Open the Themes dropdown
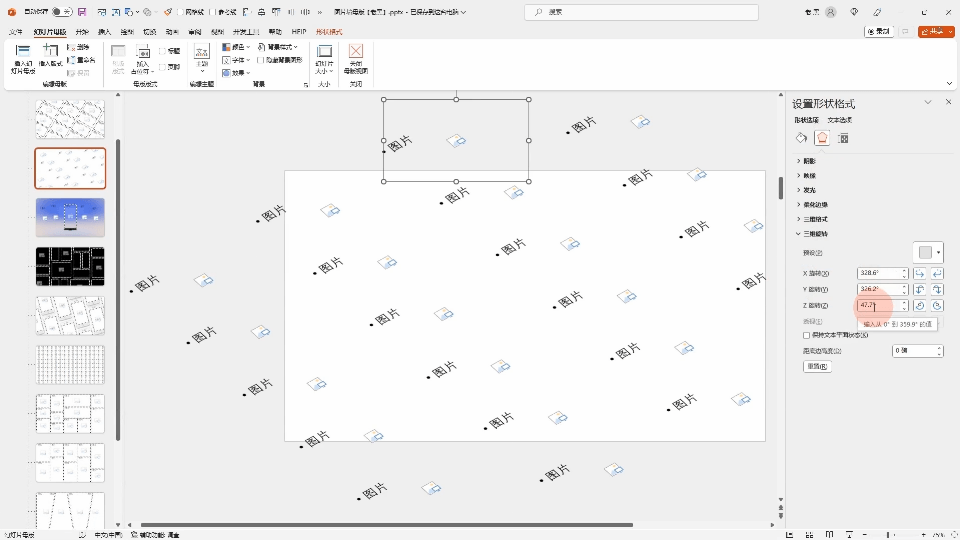 [x=202, y=59]
